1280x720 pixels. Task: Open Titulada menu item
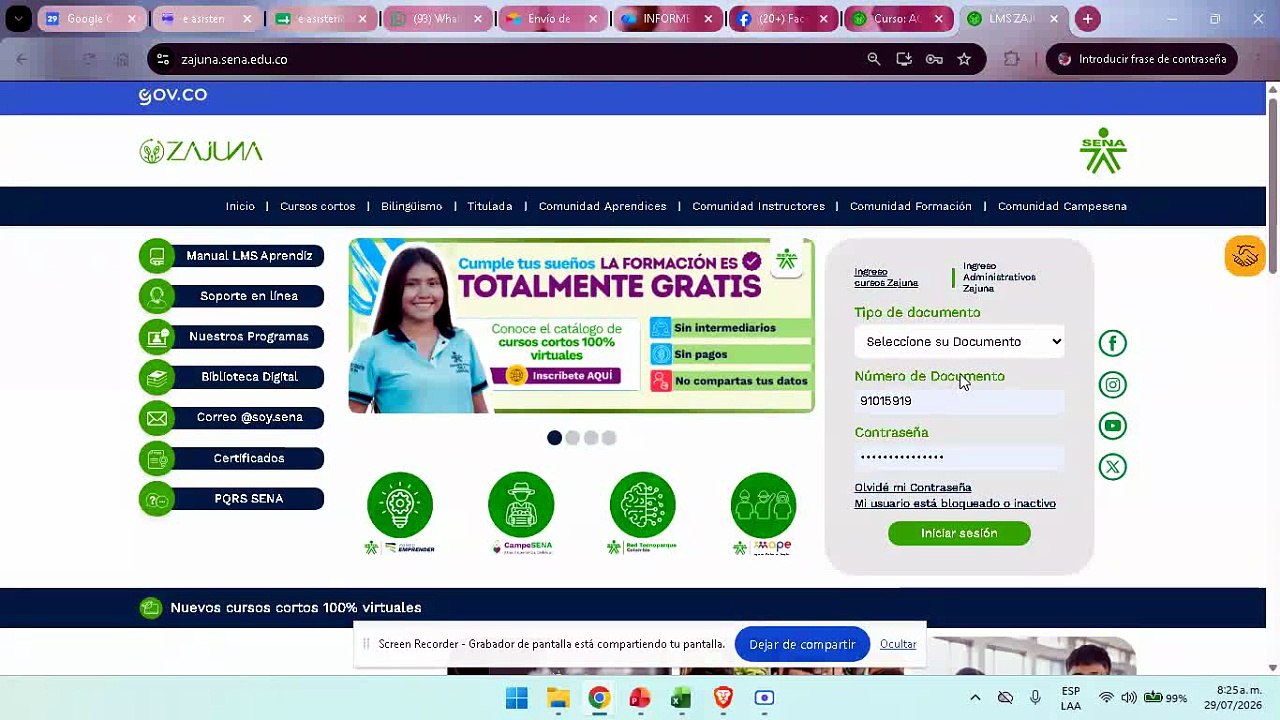point(490,206)
